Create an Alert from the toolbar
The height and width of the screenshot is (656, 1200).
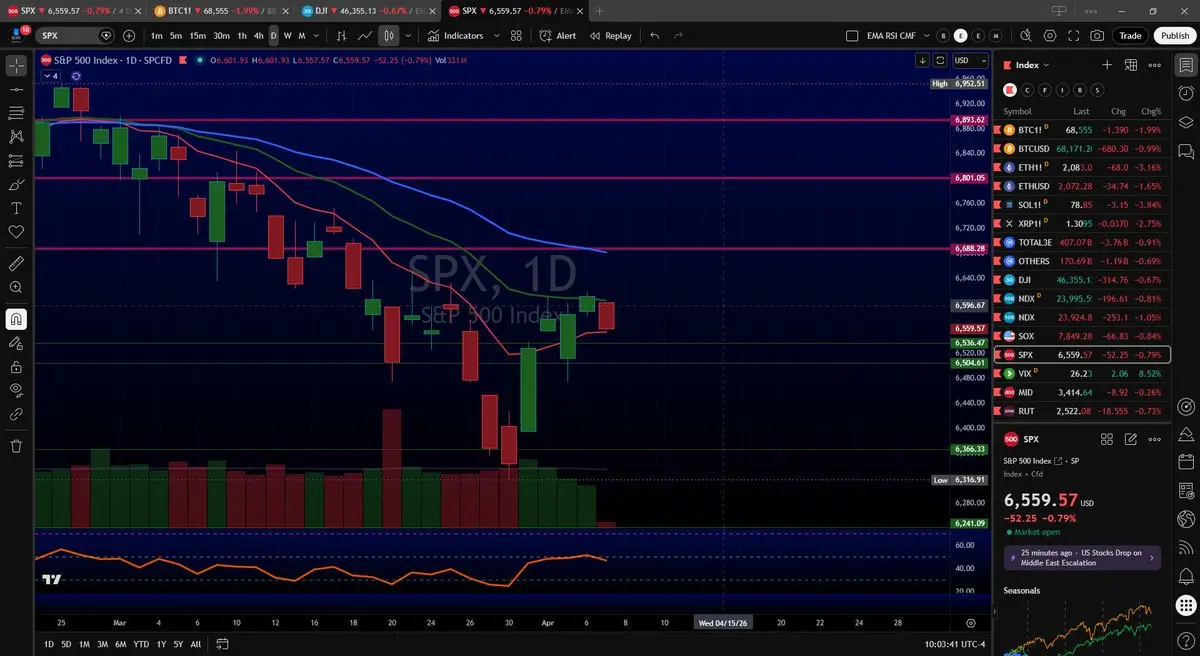point(557,36)
